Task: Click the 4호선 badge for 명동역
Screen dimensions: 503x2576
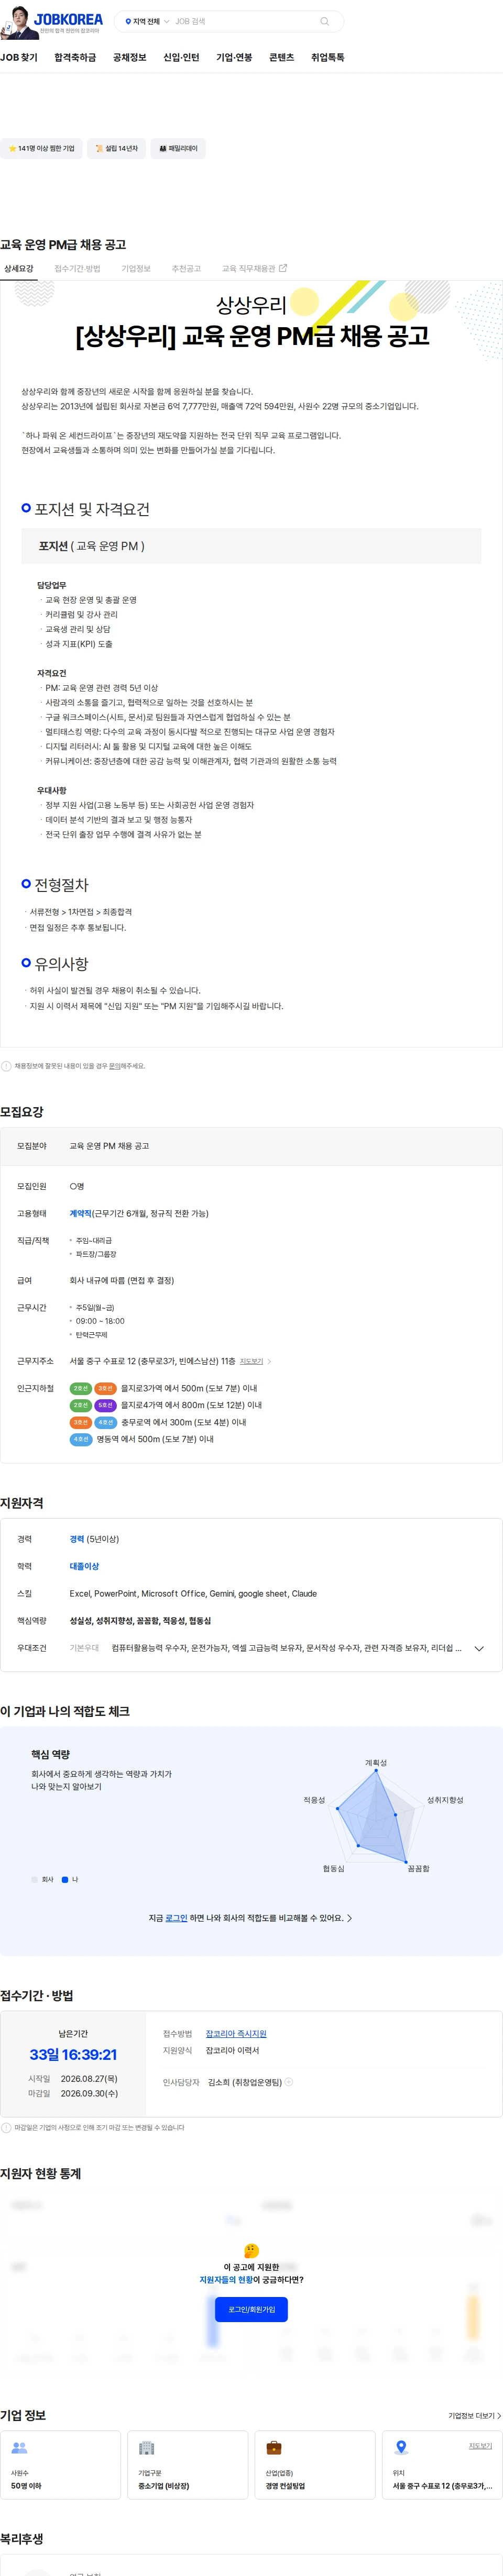Action: [x=80, y=1439]
